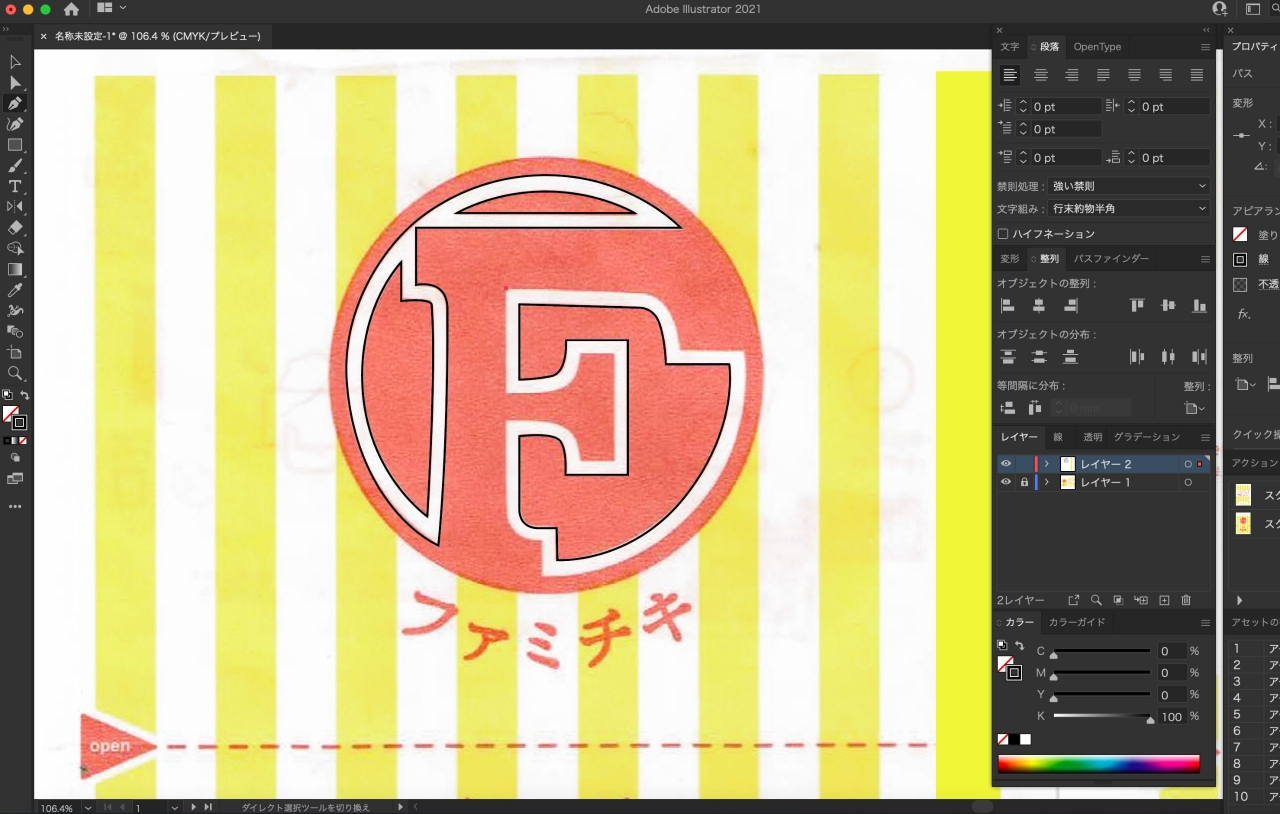
Task: Click horizontal align left in Align panel
Action: tap(1008, 305)
